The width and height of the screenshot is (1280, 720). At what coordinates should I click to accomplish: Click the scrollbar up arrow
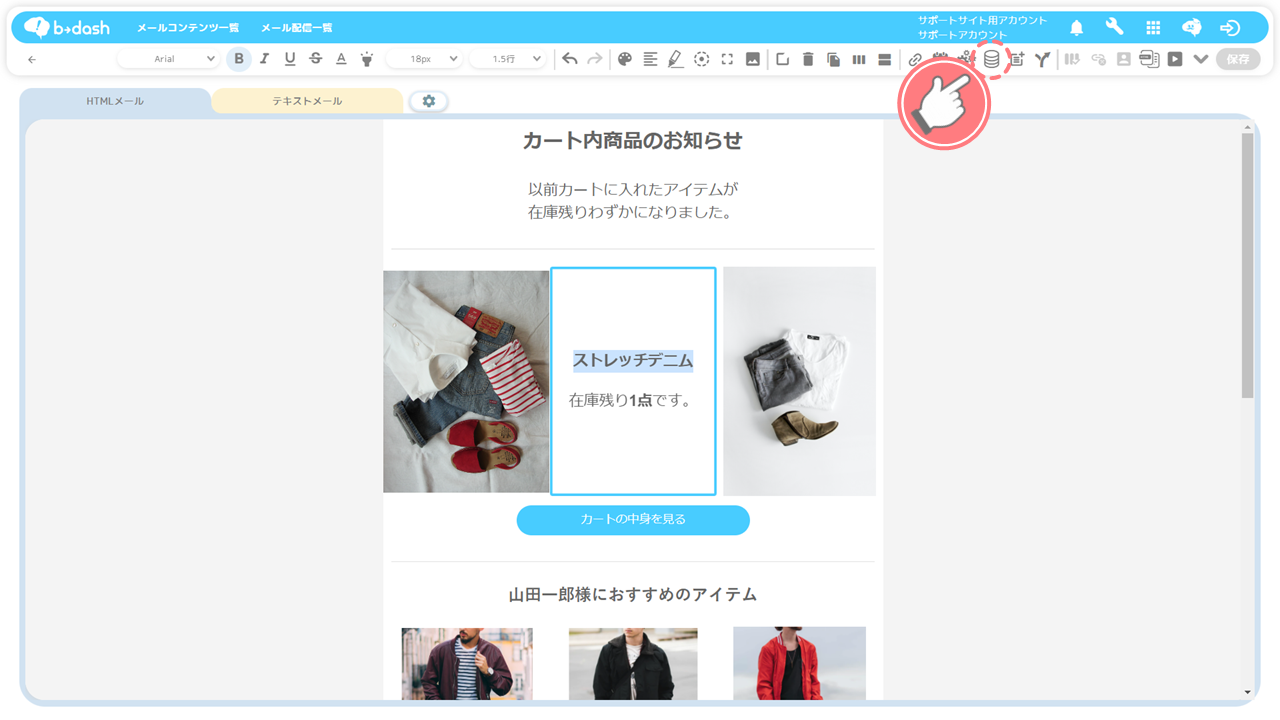(1247, 127)
